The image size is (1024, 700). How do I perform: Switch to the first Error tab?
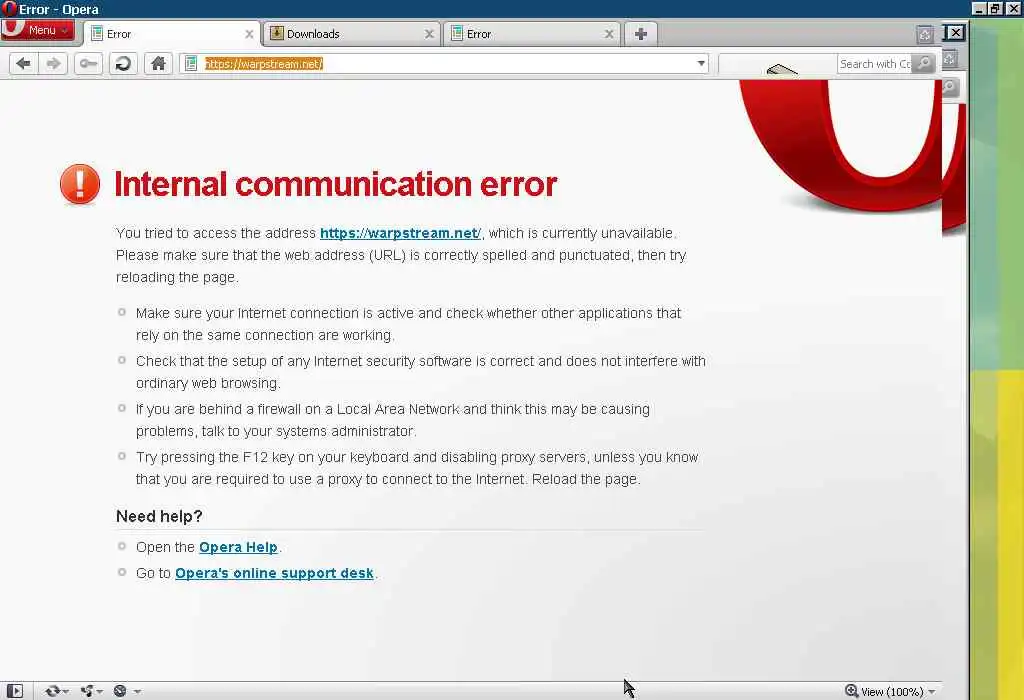pyautogui.click(x=172, y=34)
